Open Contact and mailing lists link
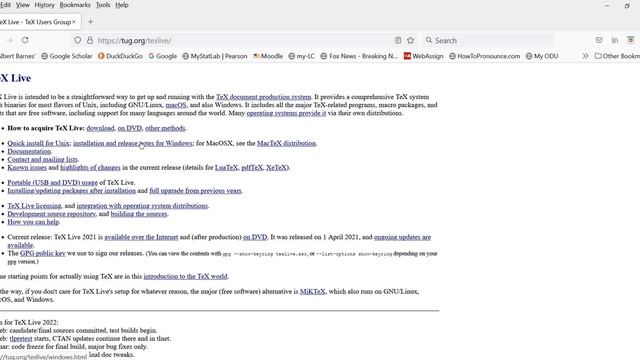Image resolution: width=640 pixels, height=360 pixels. point(42,160)
